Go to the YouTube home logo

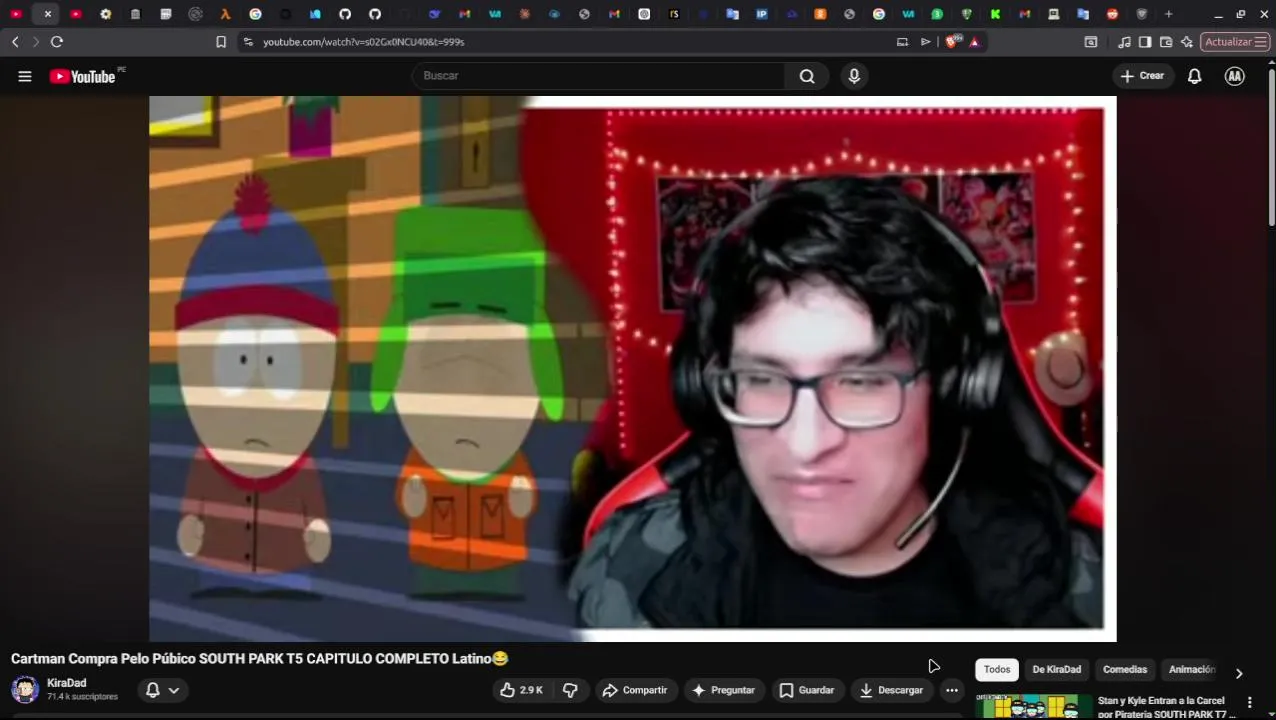pyautogui.click(x=82, y=76)
